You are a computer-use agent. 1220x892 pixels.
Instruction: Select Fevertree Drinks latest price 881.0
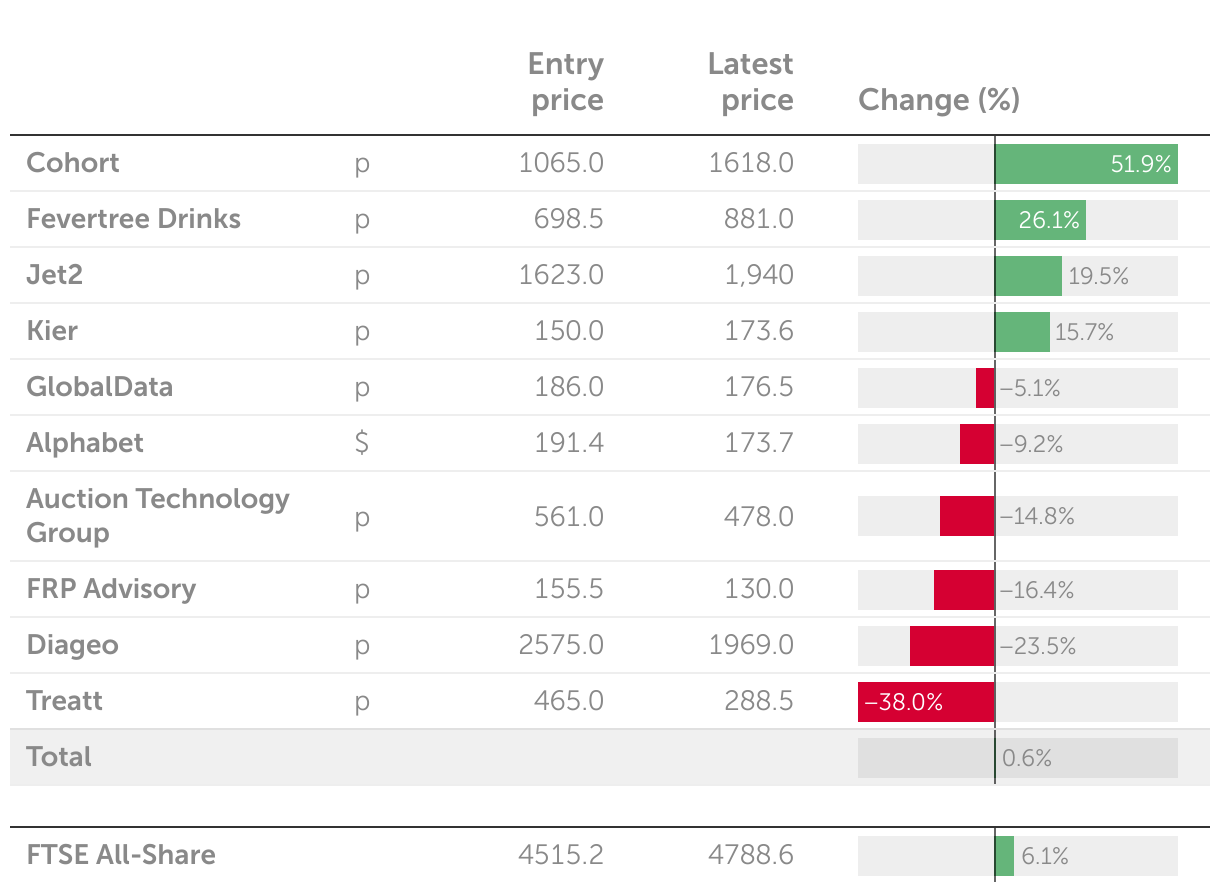758,219
